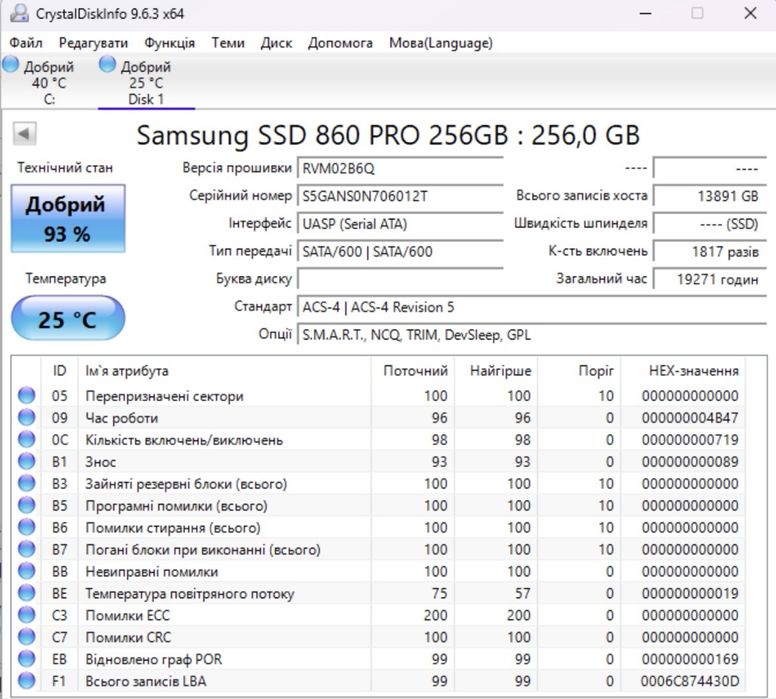Click the Ім`я атрибута column header
The height and width of the screenshot is (699, 776).
click(x=225, y=370)
